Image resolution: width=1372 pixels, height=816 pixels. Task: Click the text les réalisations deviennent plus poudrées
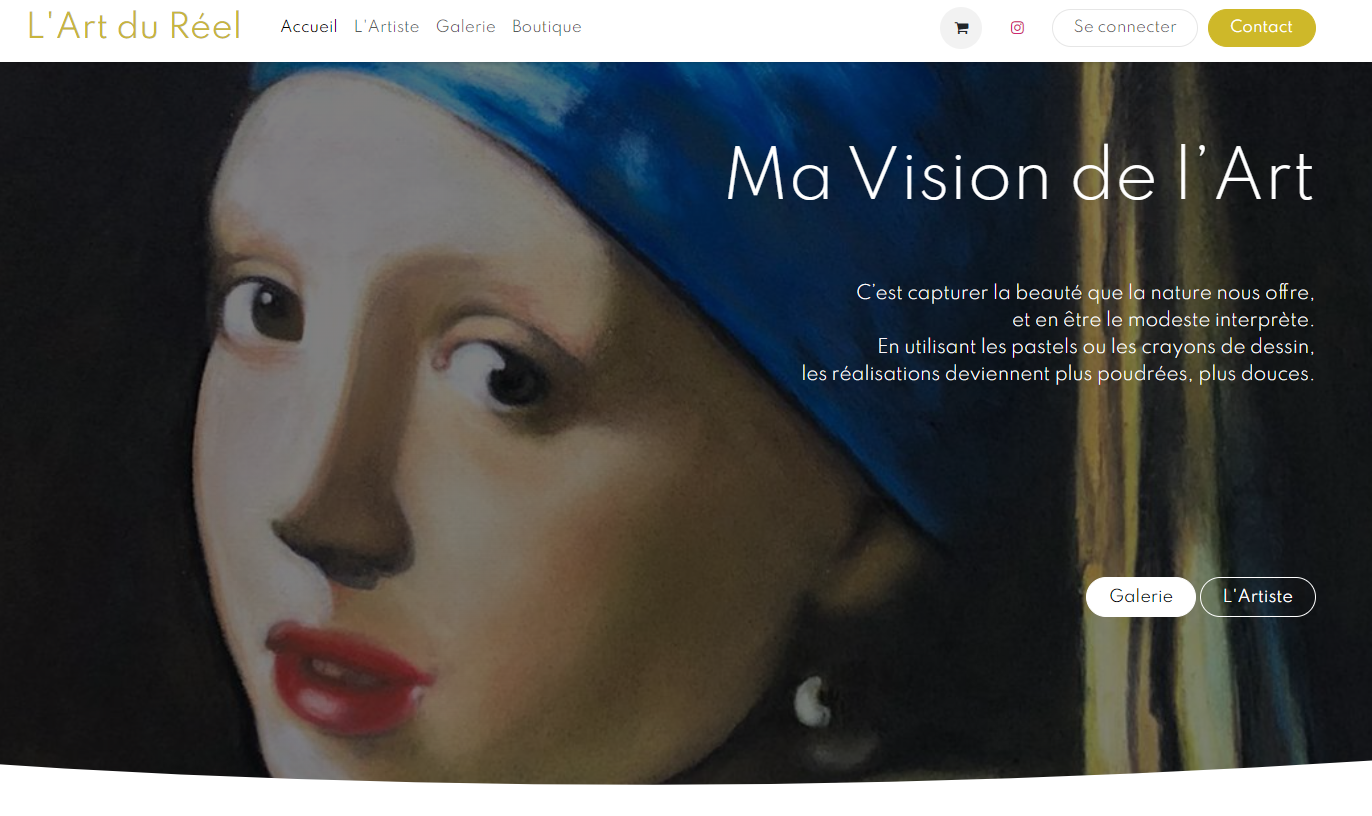coord(1058,374)
